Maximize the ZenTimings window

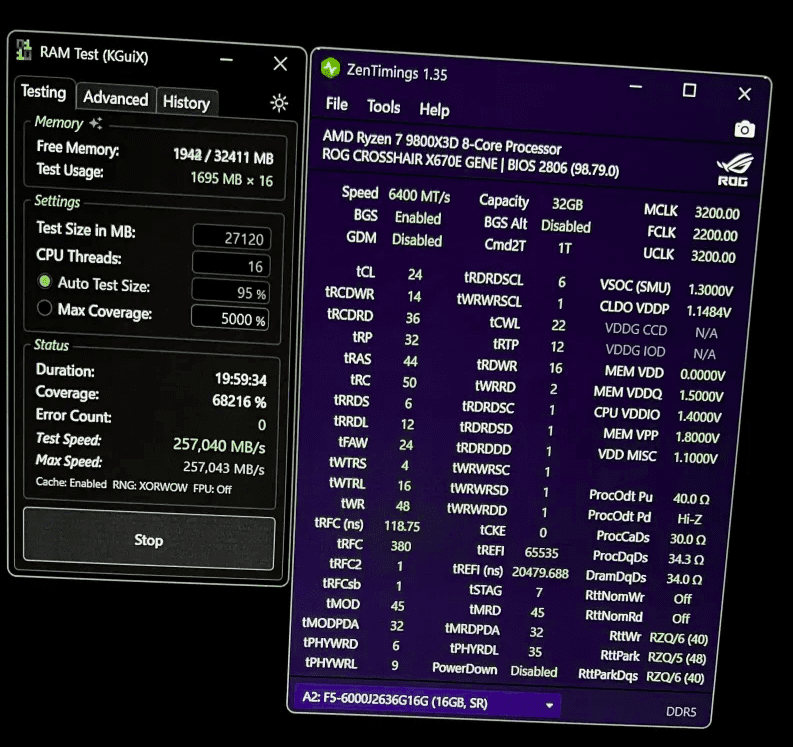[689, 91]
